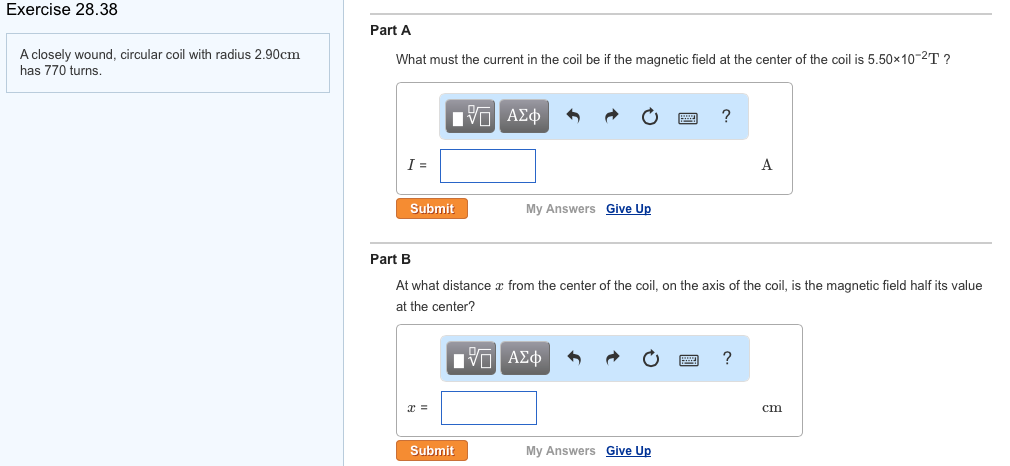The image size is (1010, 466).
Task: Open the help question mark in Part A
Action: [726, 117]
